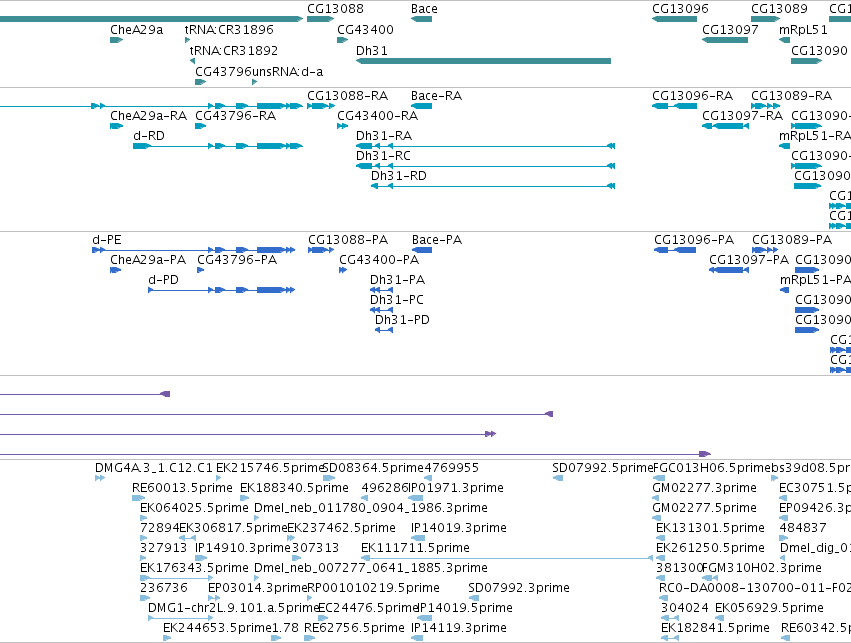Viewport: 851px width, 643px height.
Task: Click the Dh31-RD transcript label
Action: 399,176
